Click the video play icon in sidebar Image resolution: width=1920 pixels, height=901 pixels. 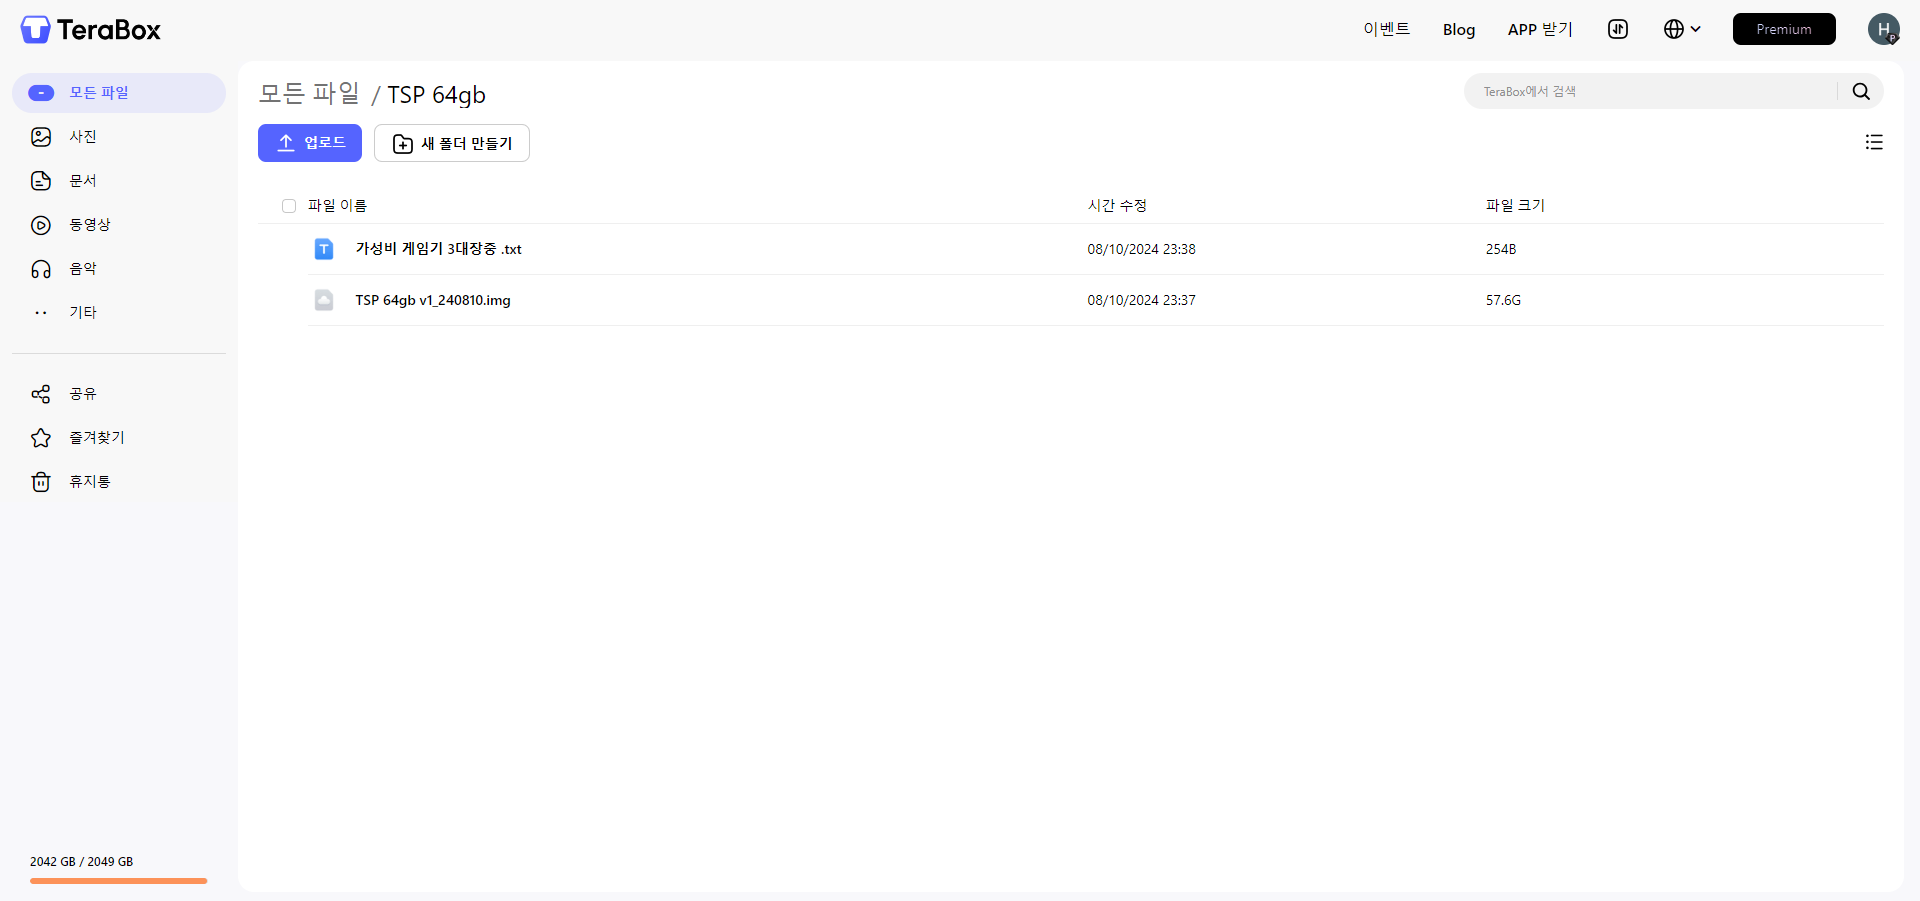tap(41, 225)
